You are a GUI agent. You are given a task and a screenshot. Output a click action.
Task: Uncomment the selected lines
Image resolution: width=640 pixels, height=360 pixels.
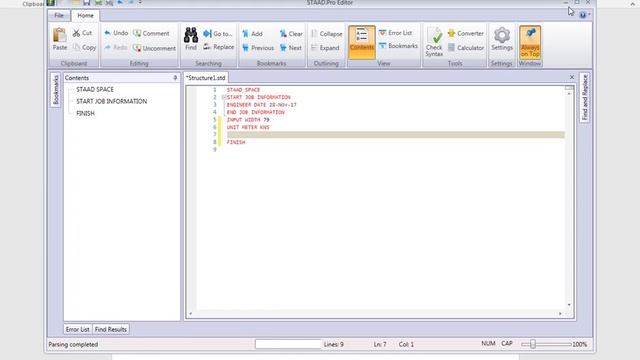154,48
